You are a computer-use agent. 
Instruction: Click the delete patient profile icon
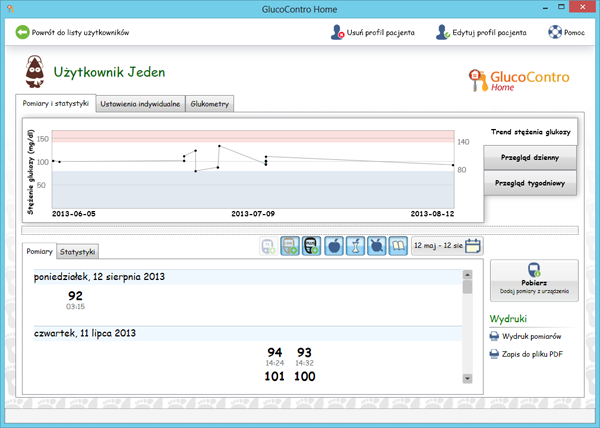(x=337, y=33)
